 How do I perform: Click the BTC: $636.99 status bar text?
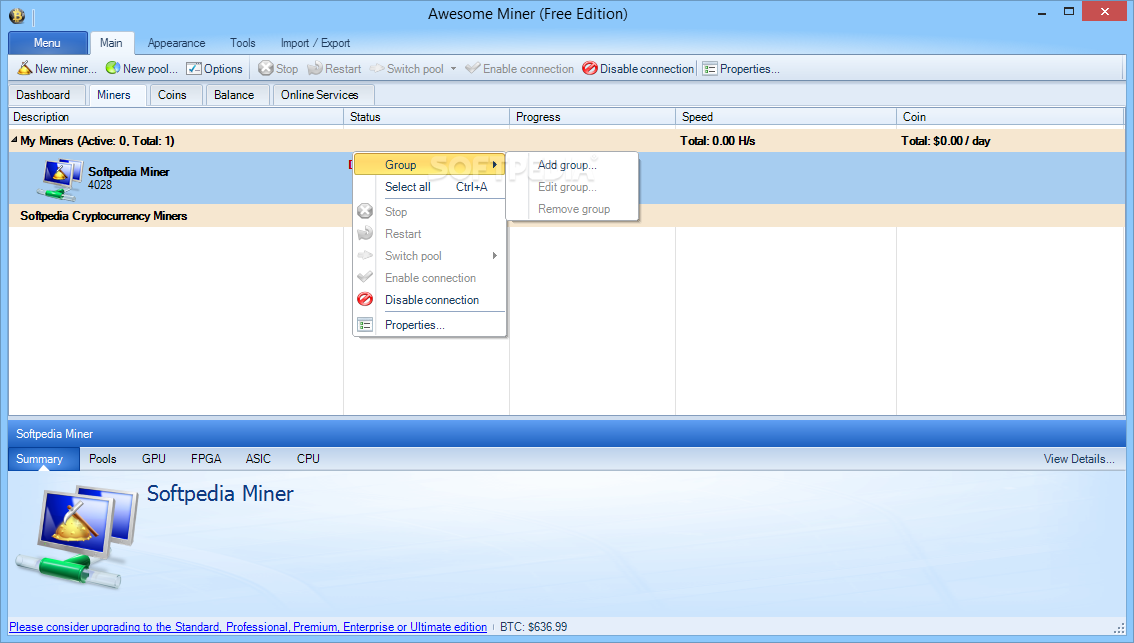pyautogui.click(x=534, y=627)
